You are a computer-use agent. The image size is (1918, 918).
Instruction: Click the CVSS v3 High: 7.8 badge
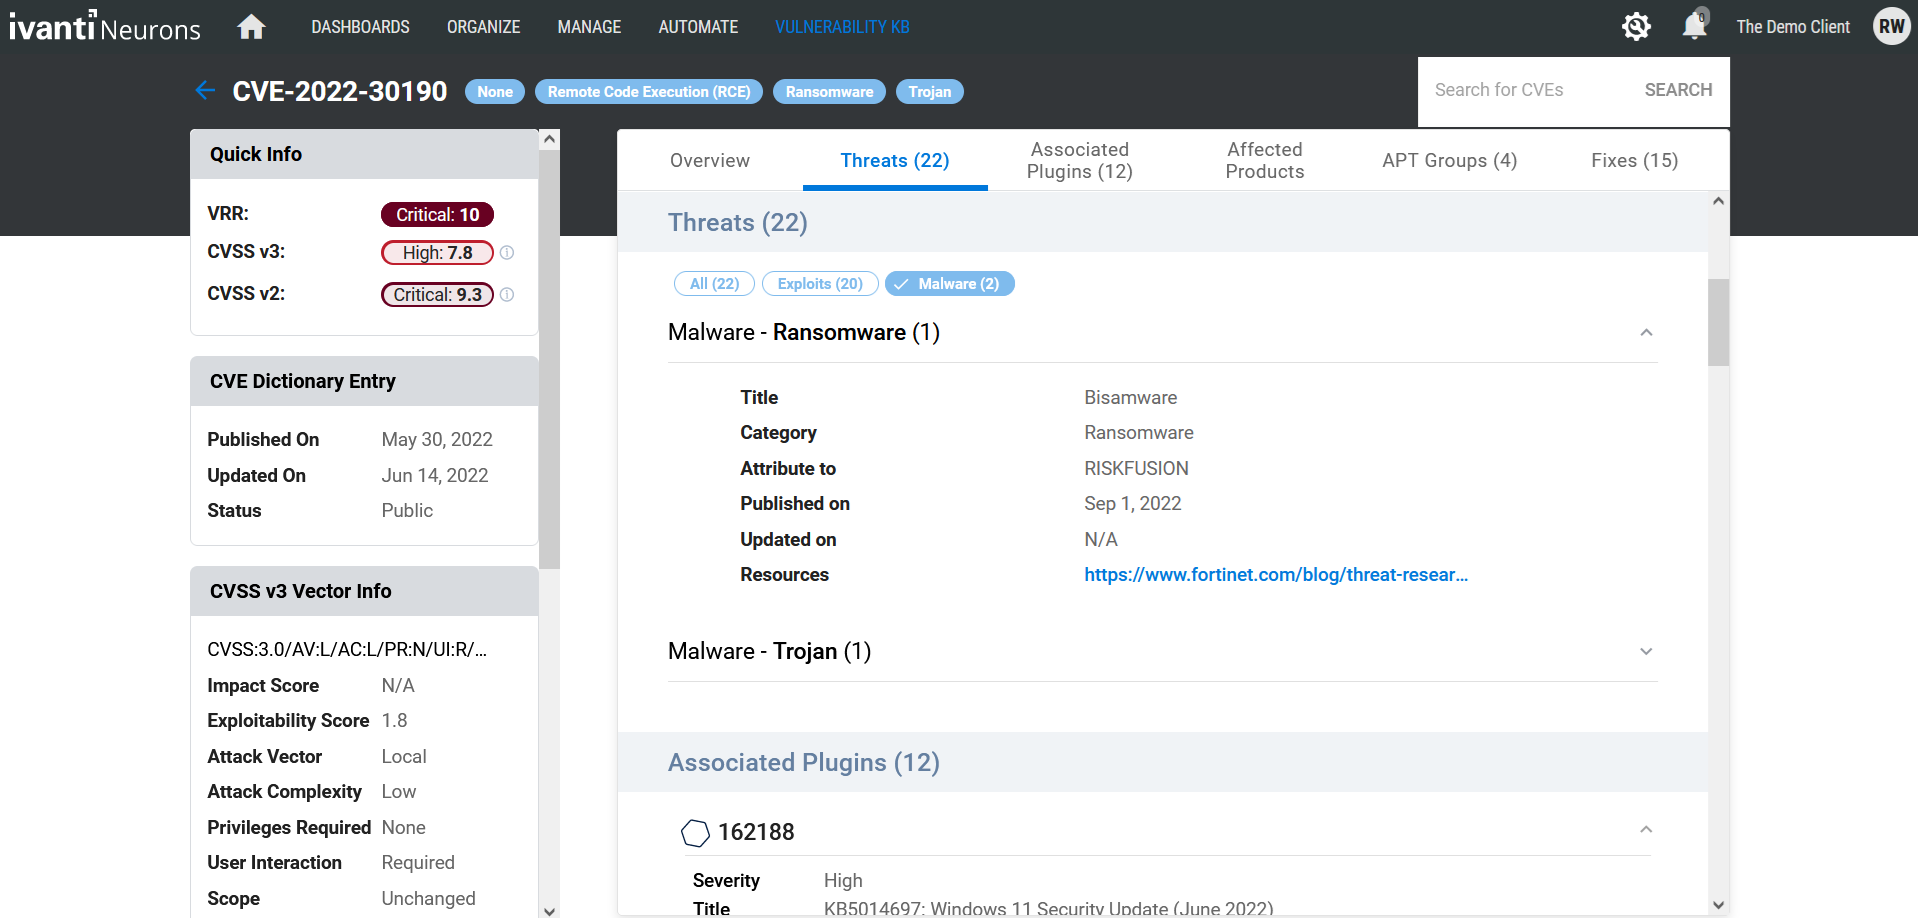pyautogui.click(x=437, y=253)
